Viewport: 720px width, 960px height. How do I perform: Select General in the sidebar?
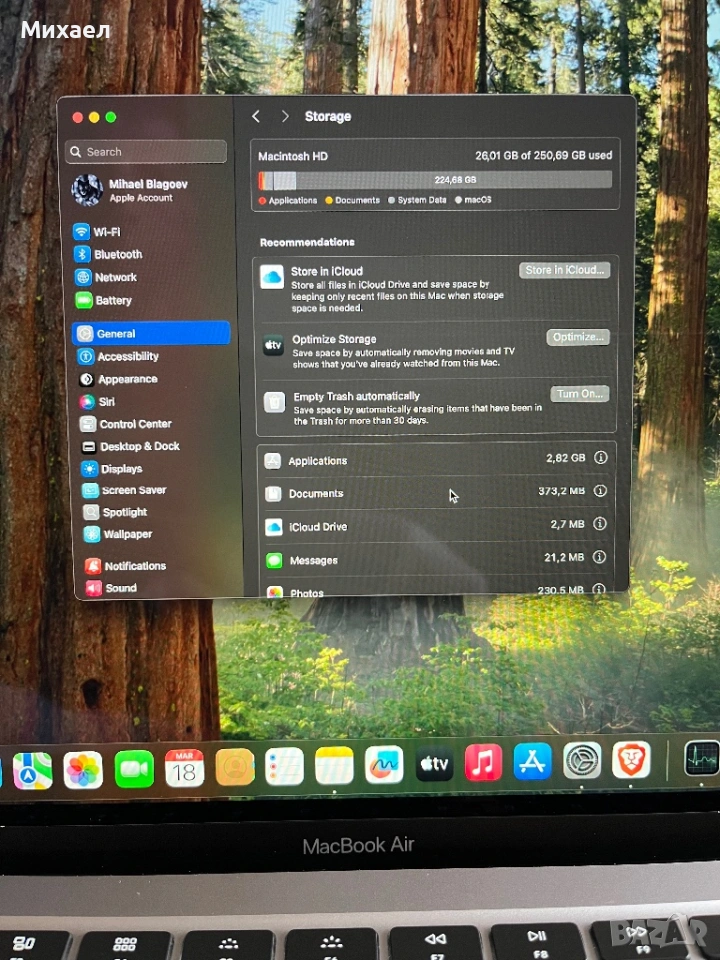point(151,333)
